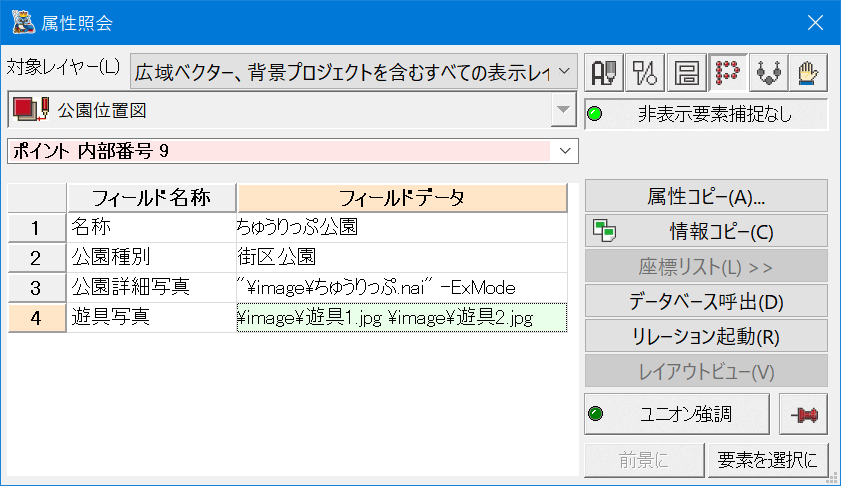Select the text attribute tool icon
Screen dimensions: 841x486
603,72
